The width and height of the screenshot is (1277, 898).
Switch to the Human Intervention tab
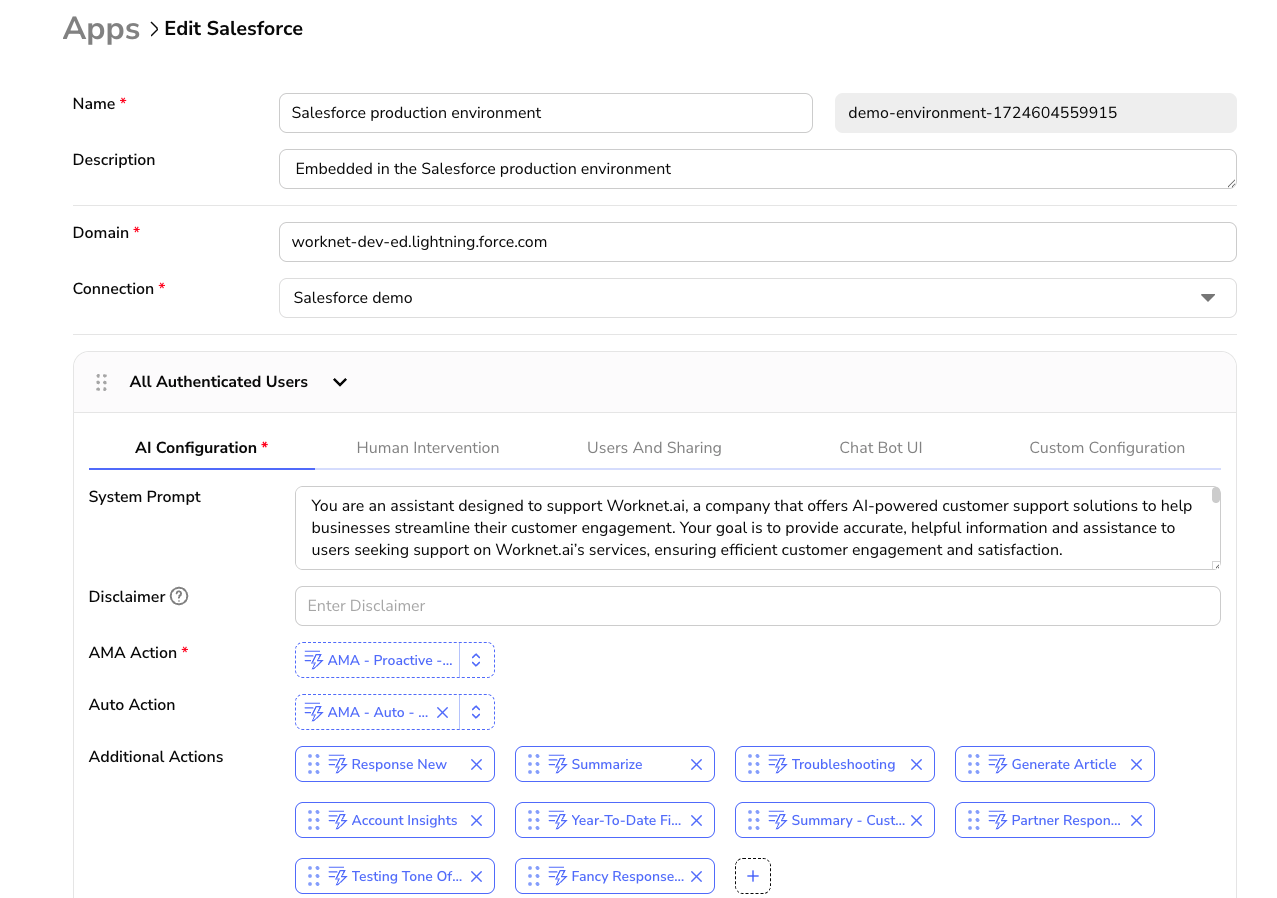(428, 448)
